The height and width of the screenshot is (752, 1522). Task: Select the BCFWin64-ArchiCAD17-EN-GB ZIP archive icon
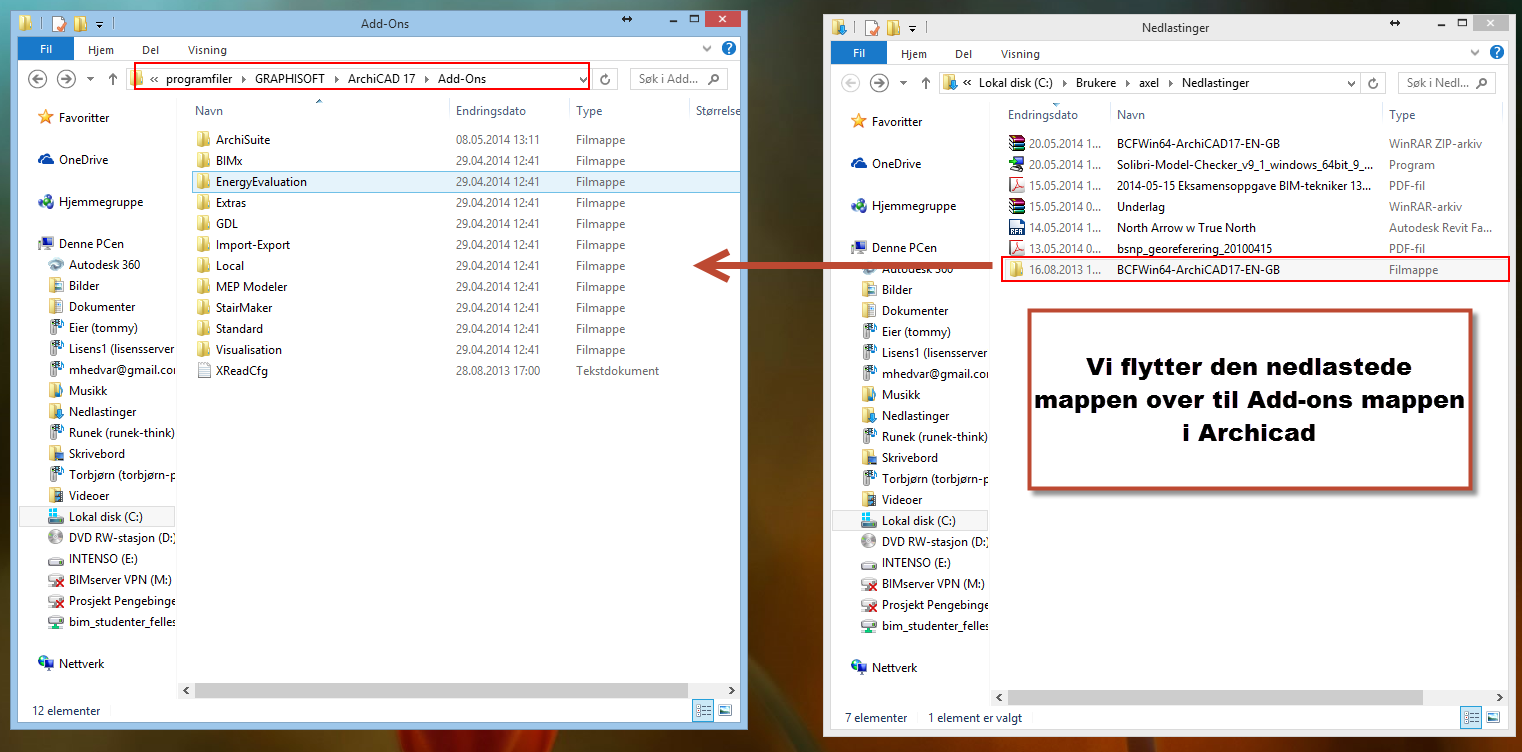click(1017, 144)
